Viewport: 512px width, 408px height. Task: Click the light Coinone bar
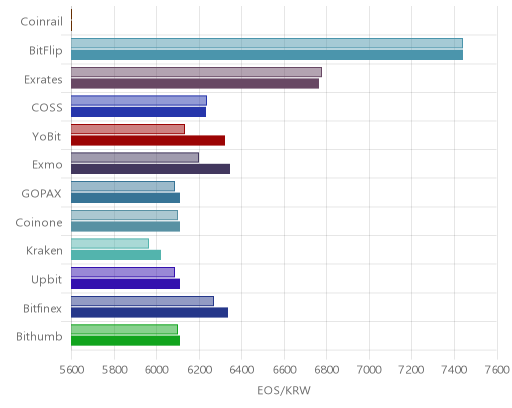click(x=124, y=215)
